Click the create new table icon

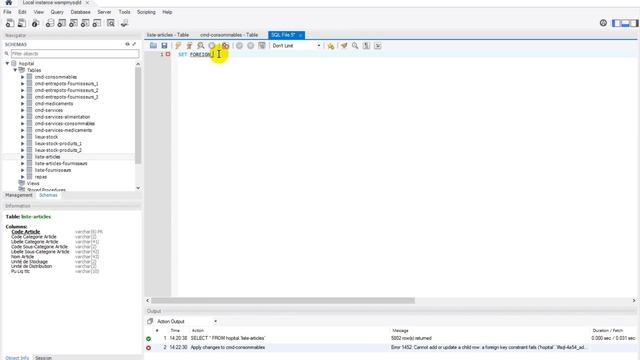point(61,23)
